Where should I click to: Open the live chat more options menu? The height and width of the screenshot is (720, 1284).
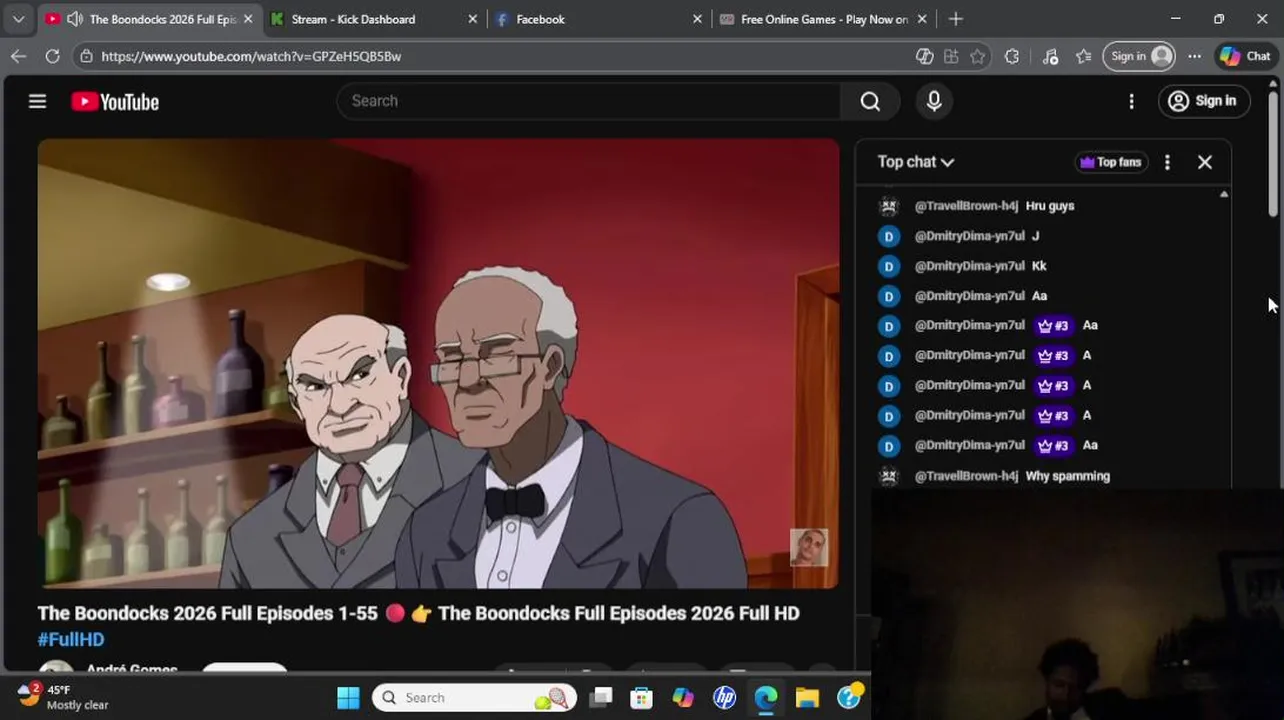1167,162
